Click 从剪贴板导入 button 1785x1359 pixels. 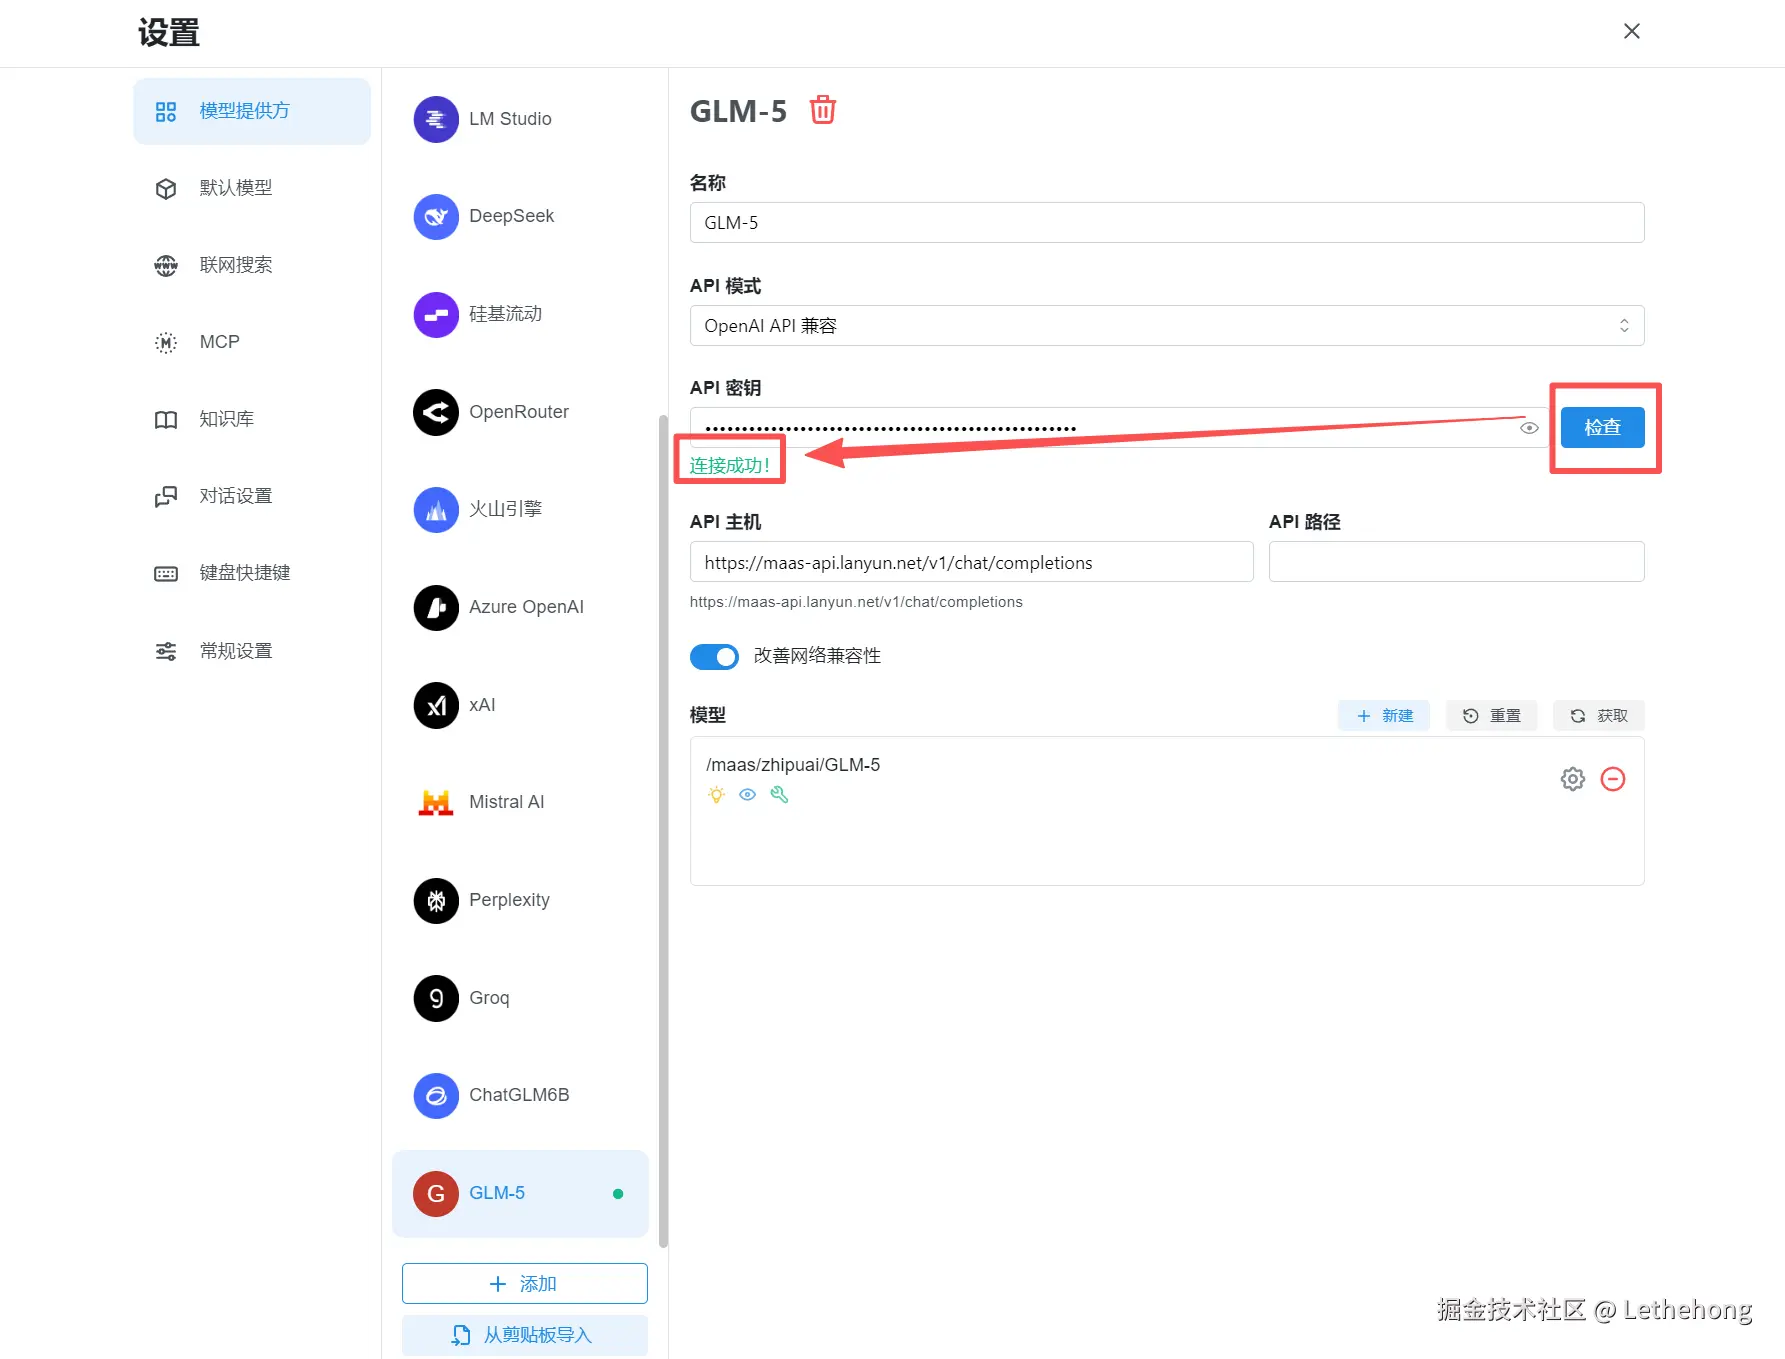[524, 1335]
